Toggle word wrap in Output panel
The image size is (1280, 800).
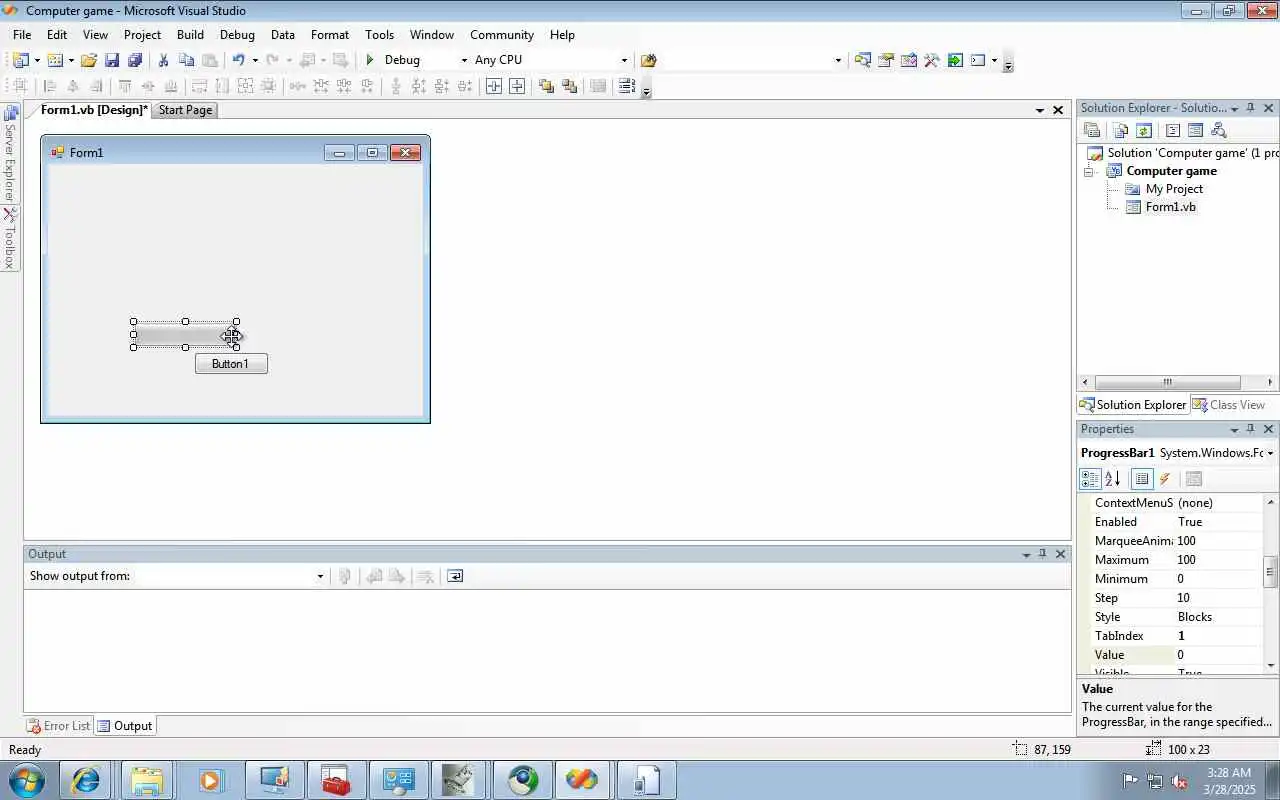pyautogui.click(x=455, y=576)
